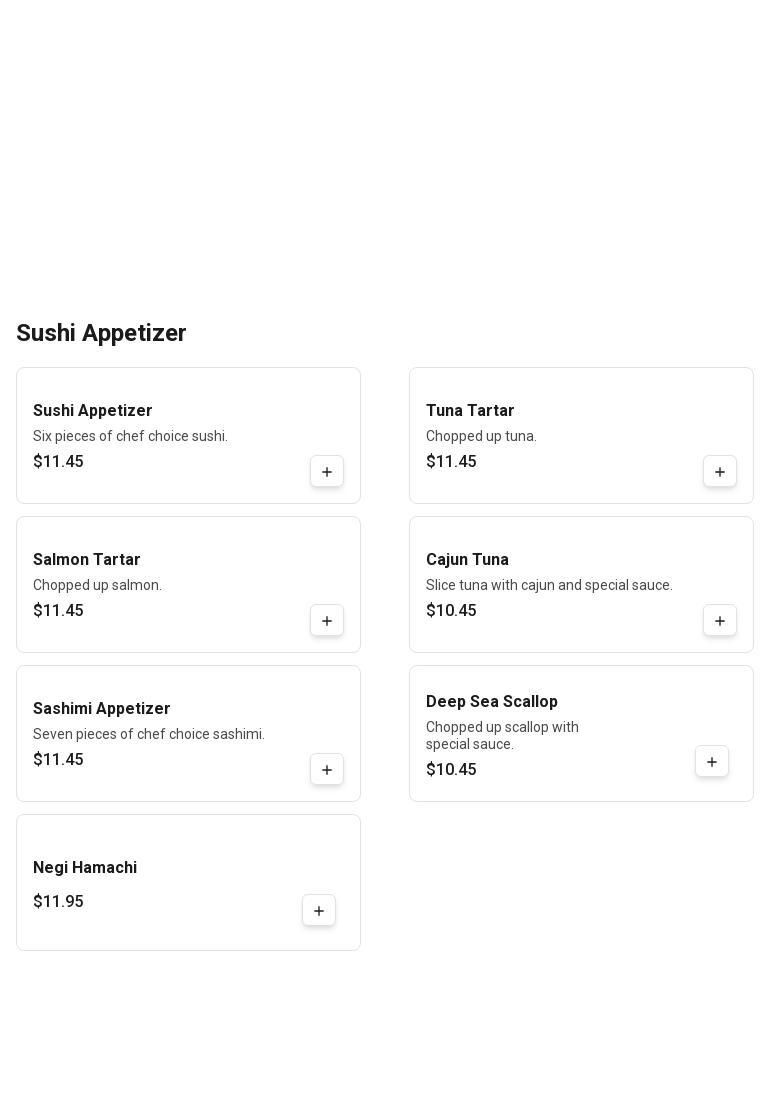Click "Seven pieces of chef choice sashimi" text

[149, 734]
